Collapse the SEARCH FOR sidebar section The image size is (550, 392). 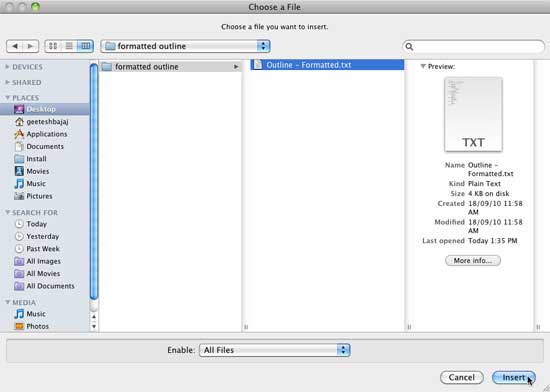[x=7, y=212]
